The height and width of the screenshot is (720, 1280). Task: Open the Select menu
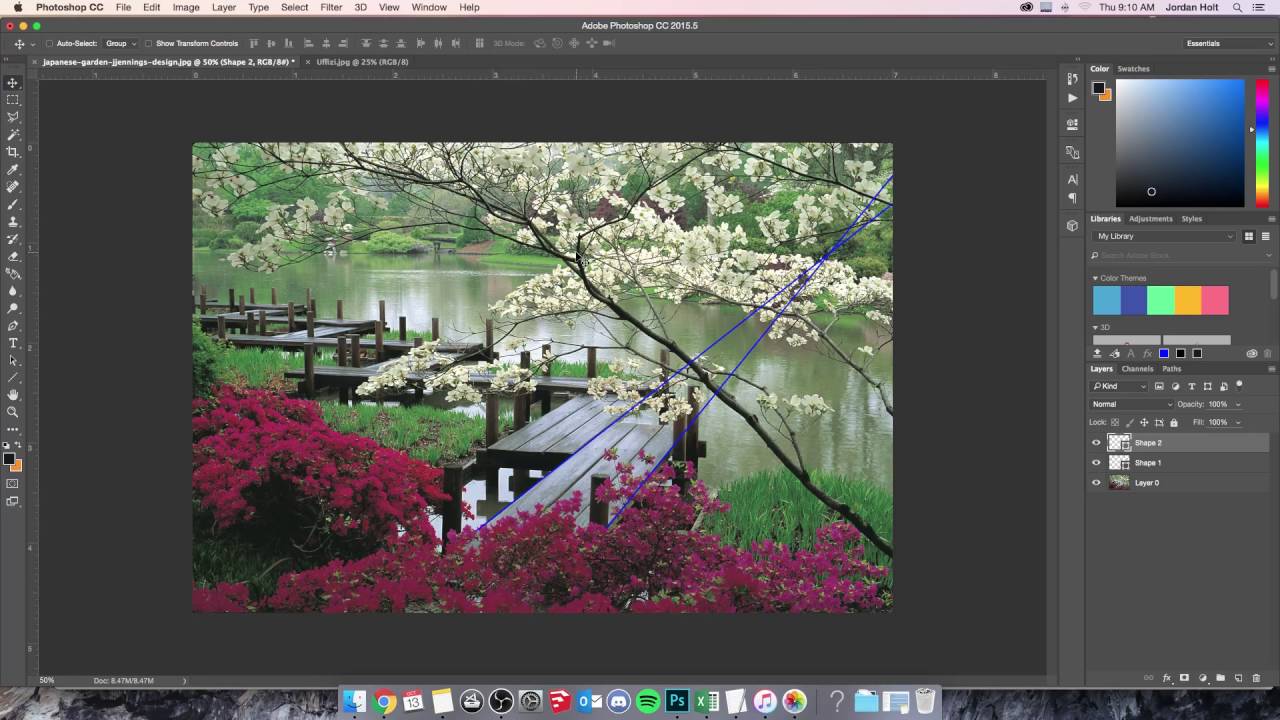pyautogui.click(x=294, y=7)
